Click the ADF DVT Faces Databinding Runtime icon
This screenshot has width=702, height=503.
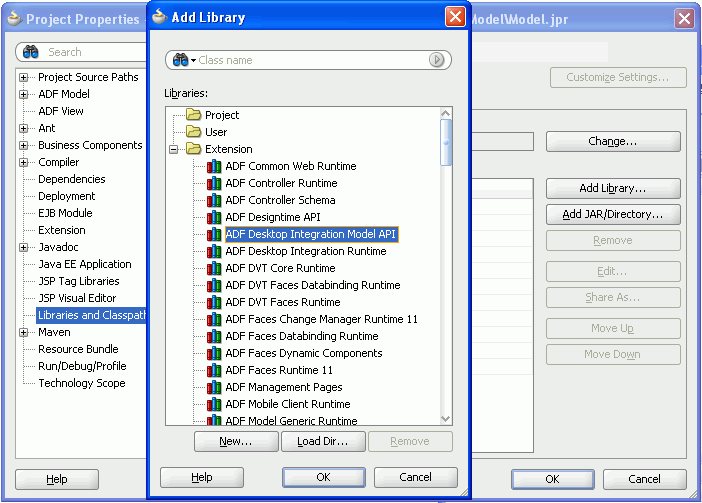214,286
